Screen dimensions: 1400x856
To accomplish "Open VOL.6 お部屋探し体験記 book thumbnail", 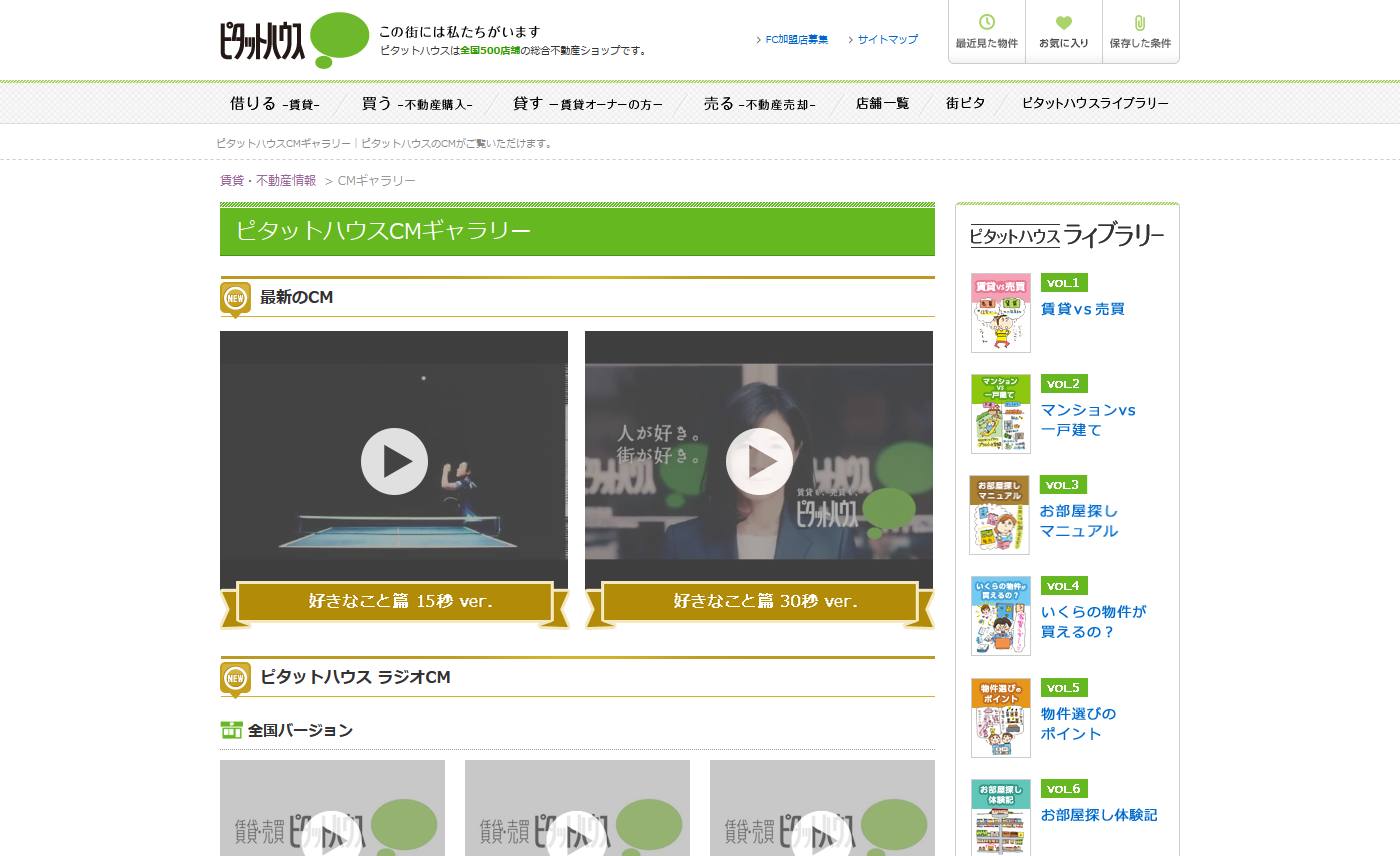I will [x=1001, y=817].
